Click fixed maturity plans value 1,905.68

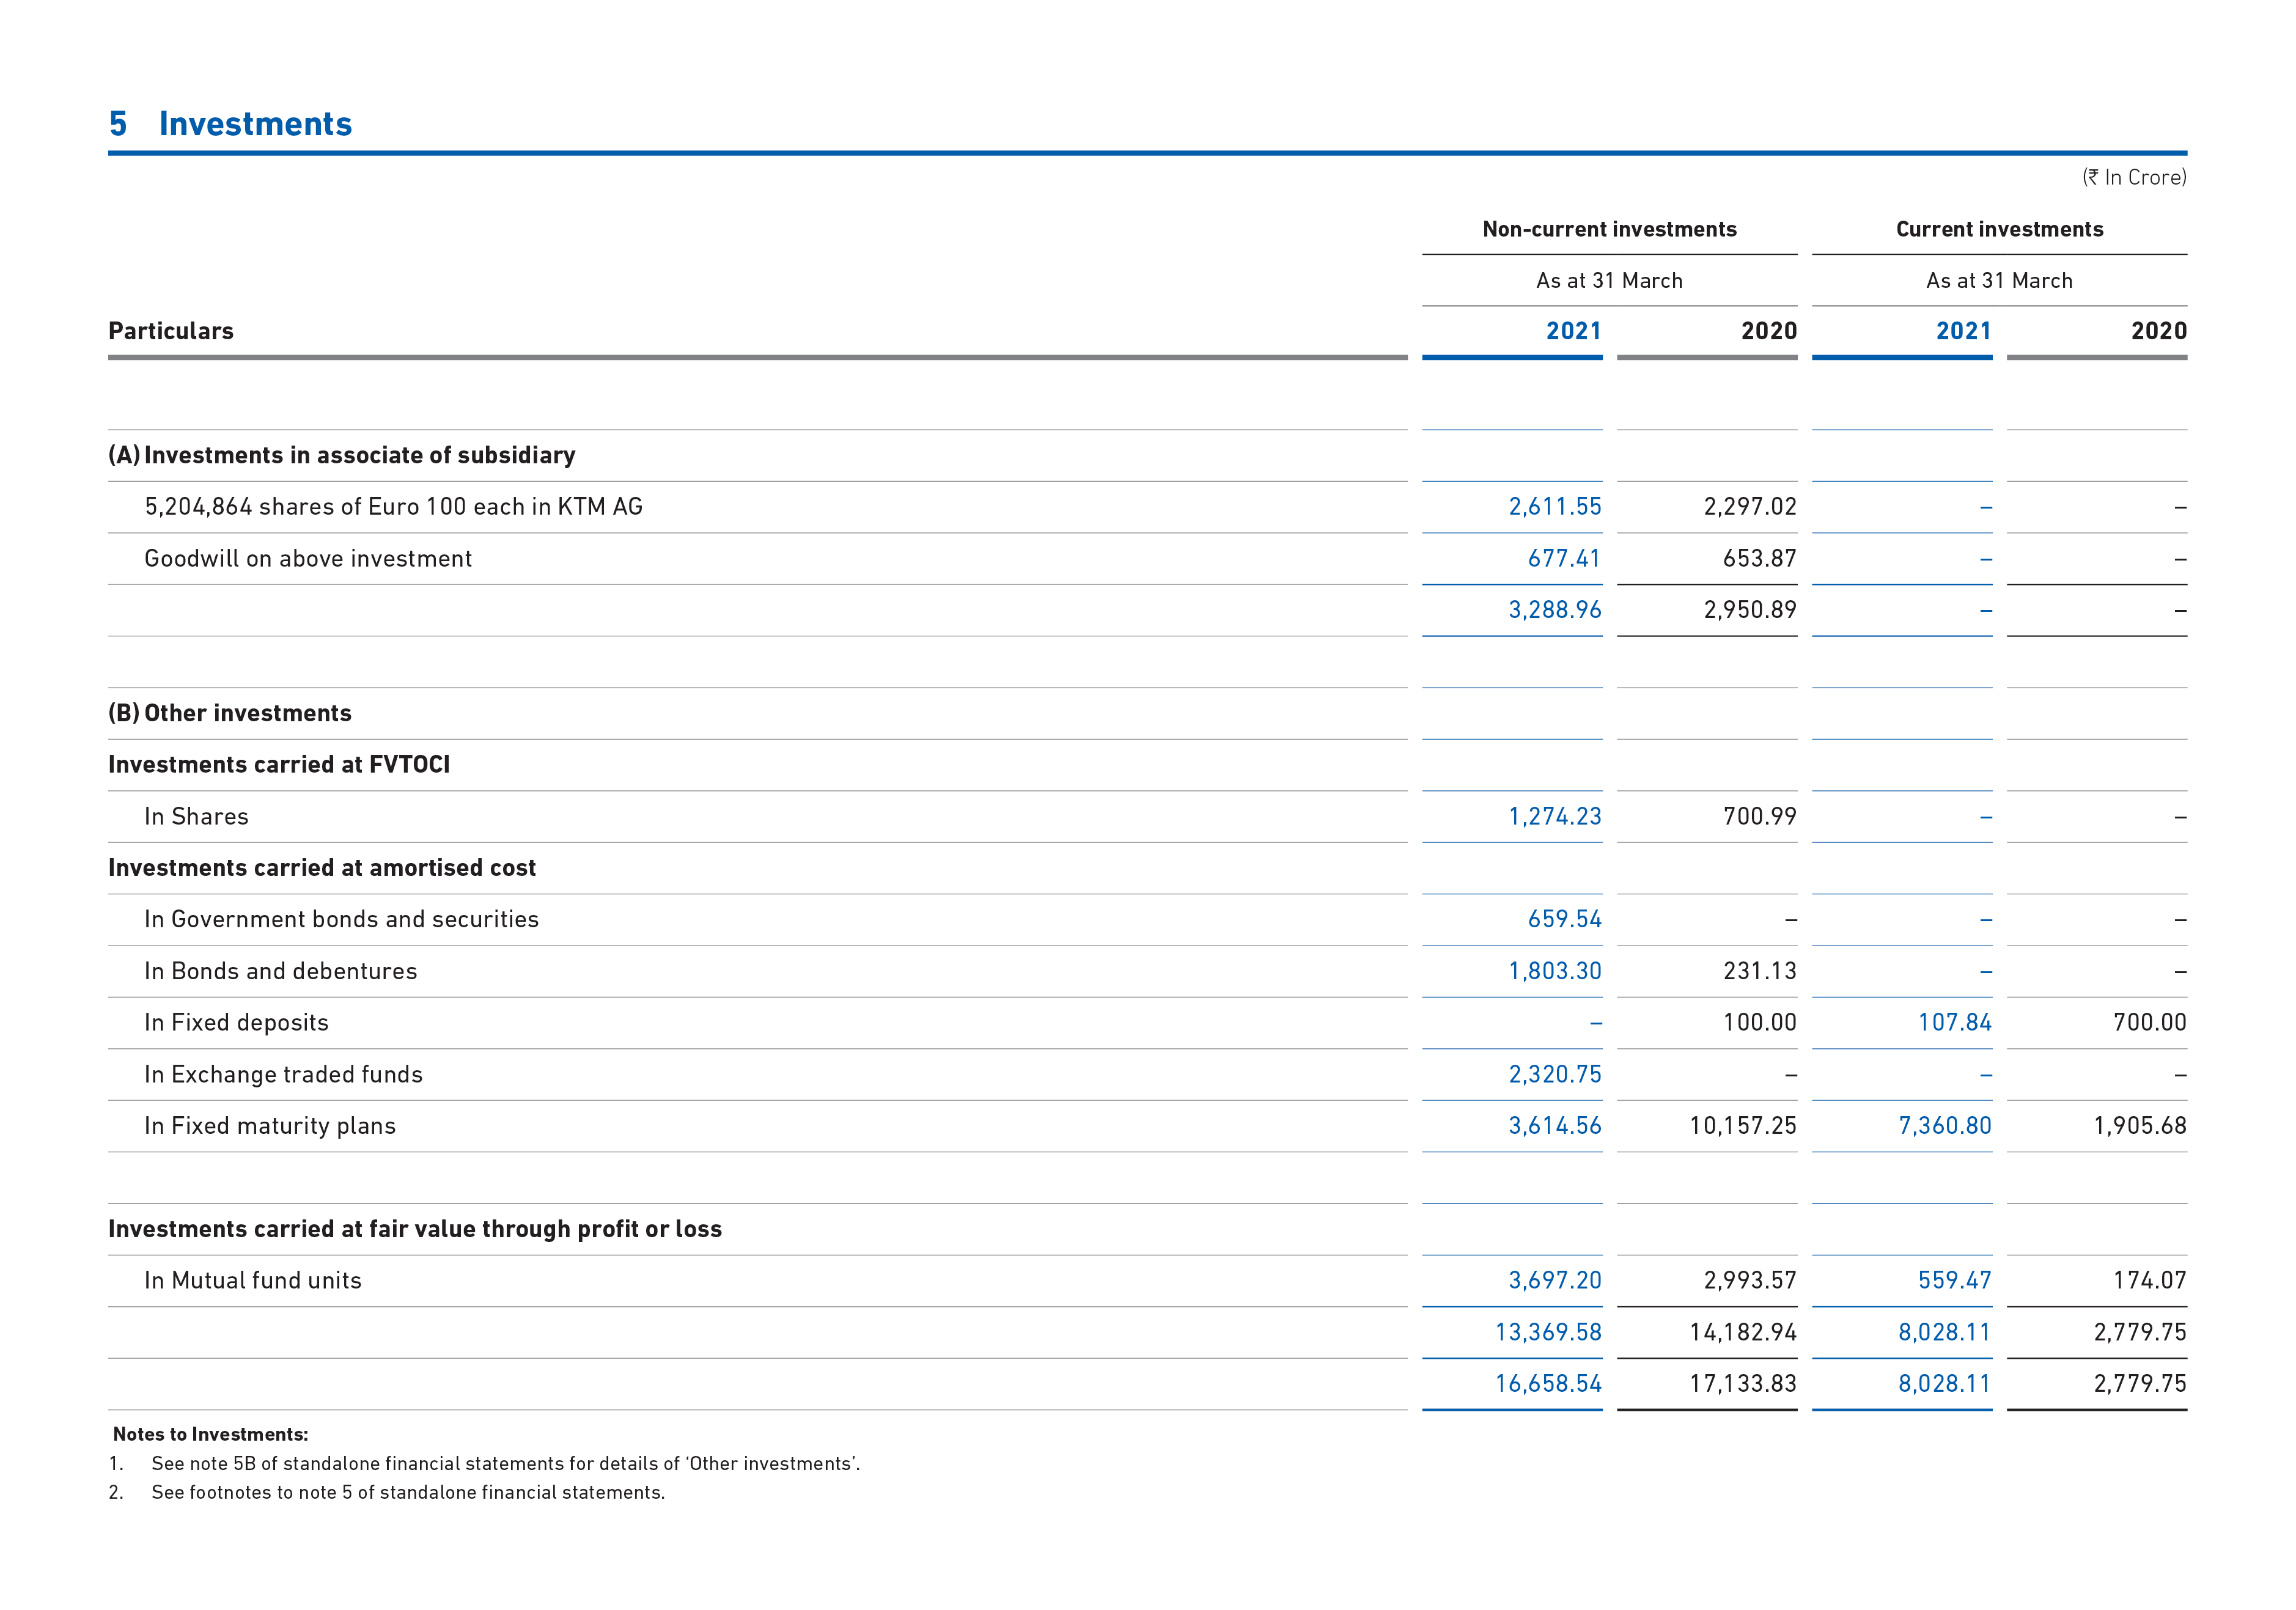pyautogui.click(x=2140, y=1126)
